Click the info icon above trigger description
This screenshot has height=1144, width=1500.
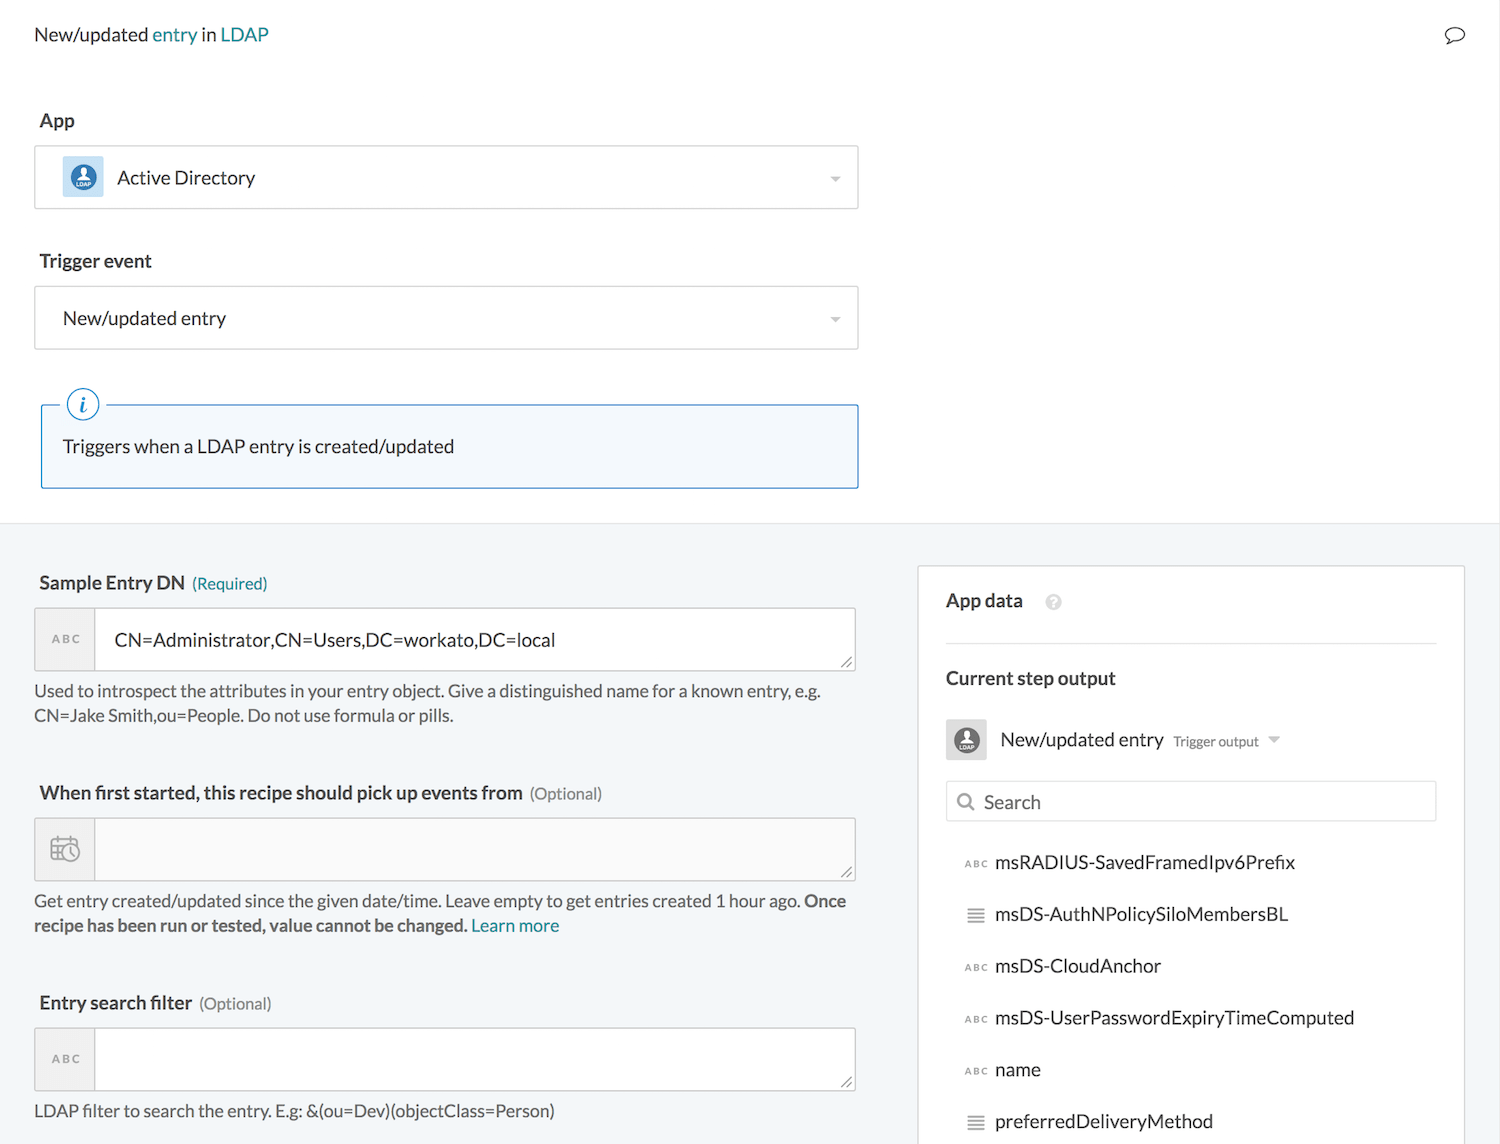83,405
